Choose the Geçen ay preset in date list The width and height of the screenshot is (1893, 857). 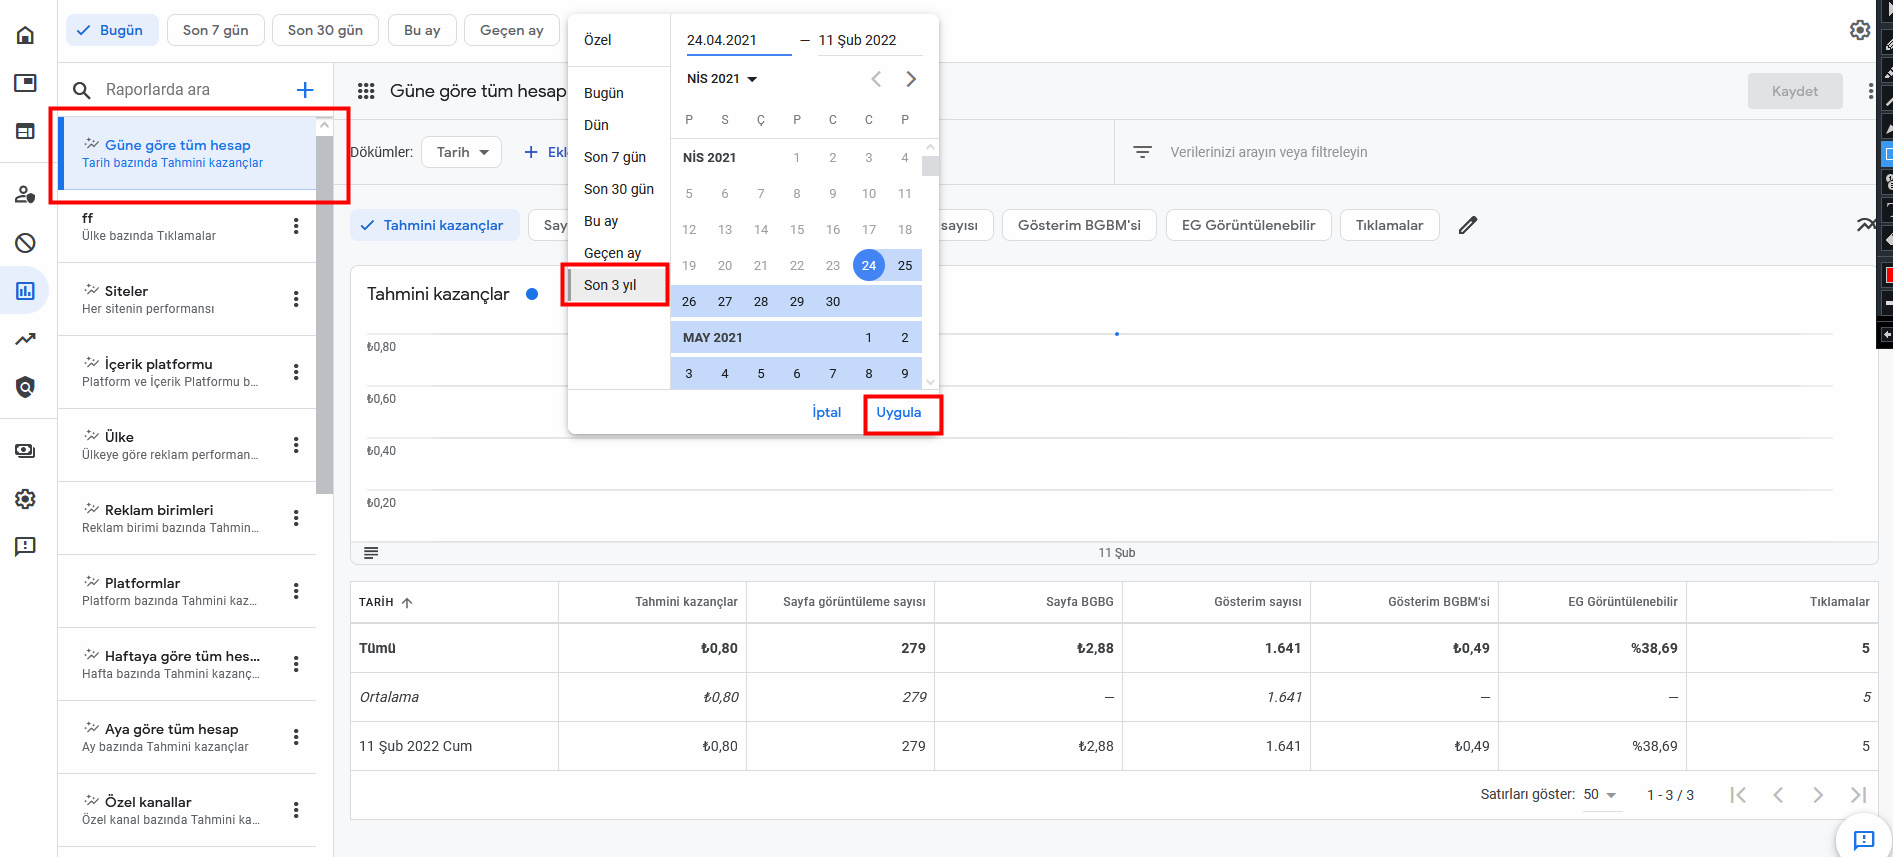[x=612, y=253]
